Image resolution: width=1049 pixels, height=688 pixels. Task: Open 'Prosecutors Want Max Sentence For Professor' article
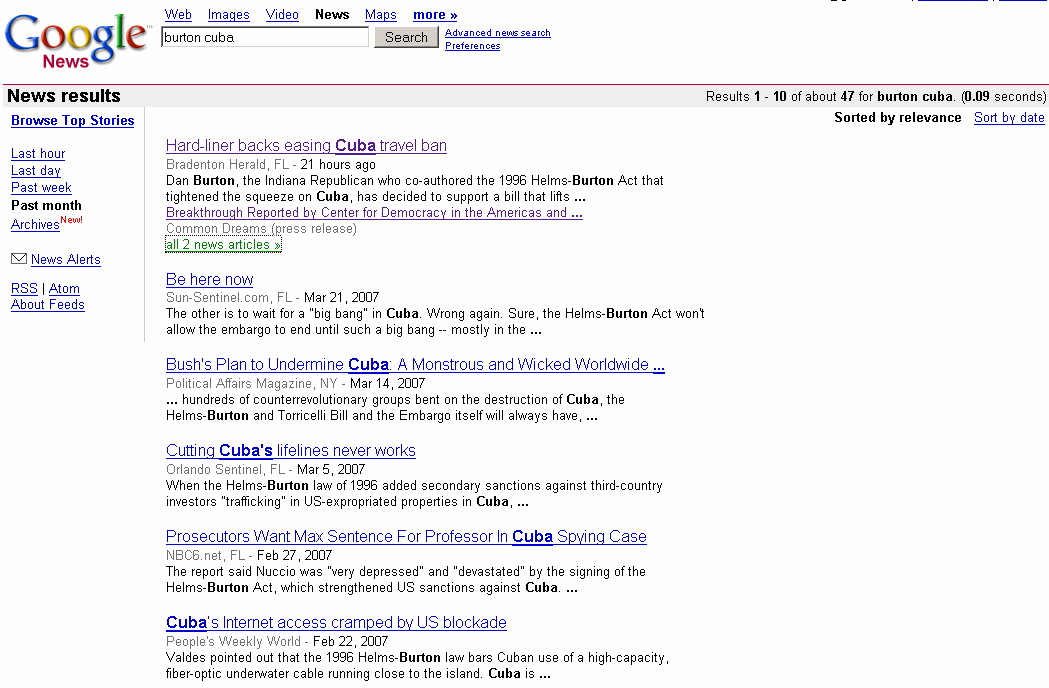point(406,536)
